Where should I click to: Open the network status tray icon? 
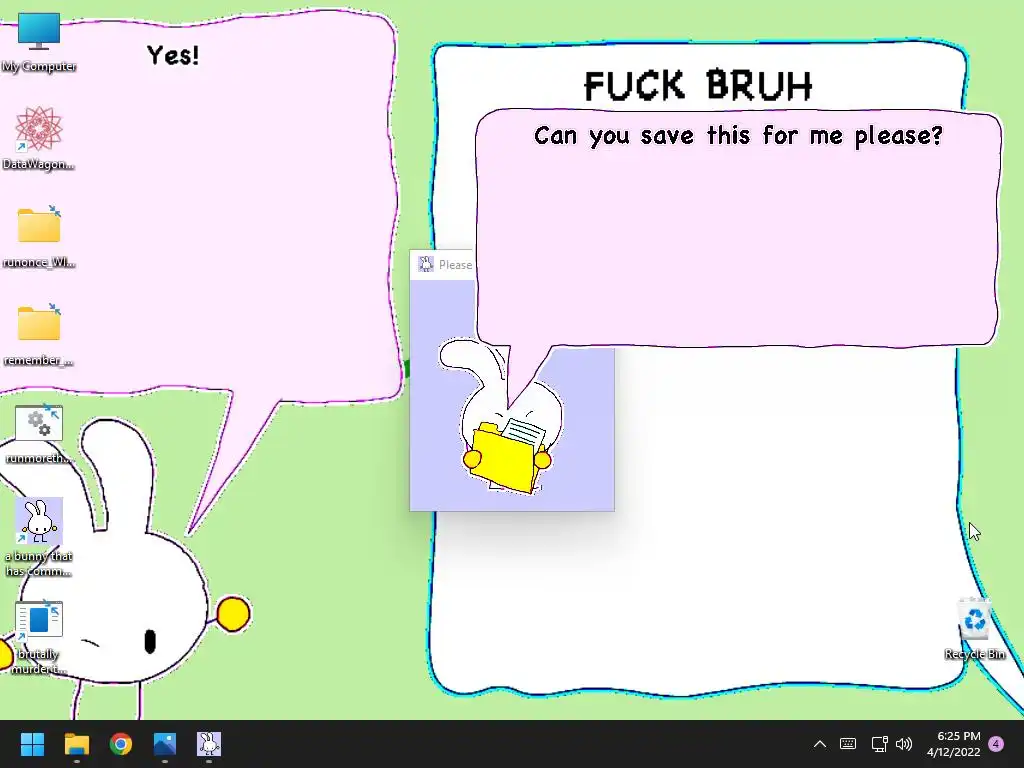pyautogui.click(x=879, y=744)
